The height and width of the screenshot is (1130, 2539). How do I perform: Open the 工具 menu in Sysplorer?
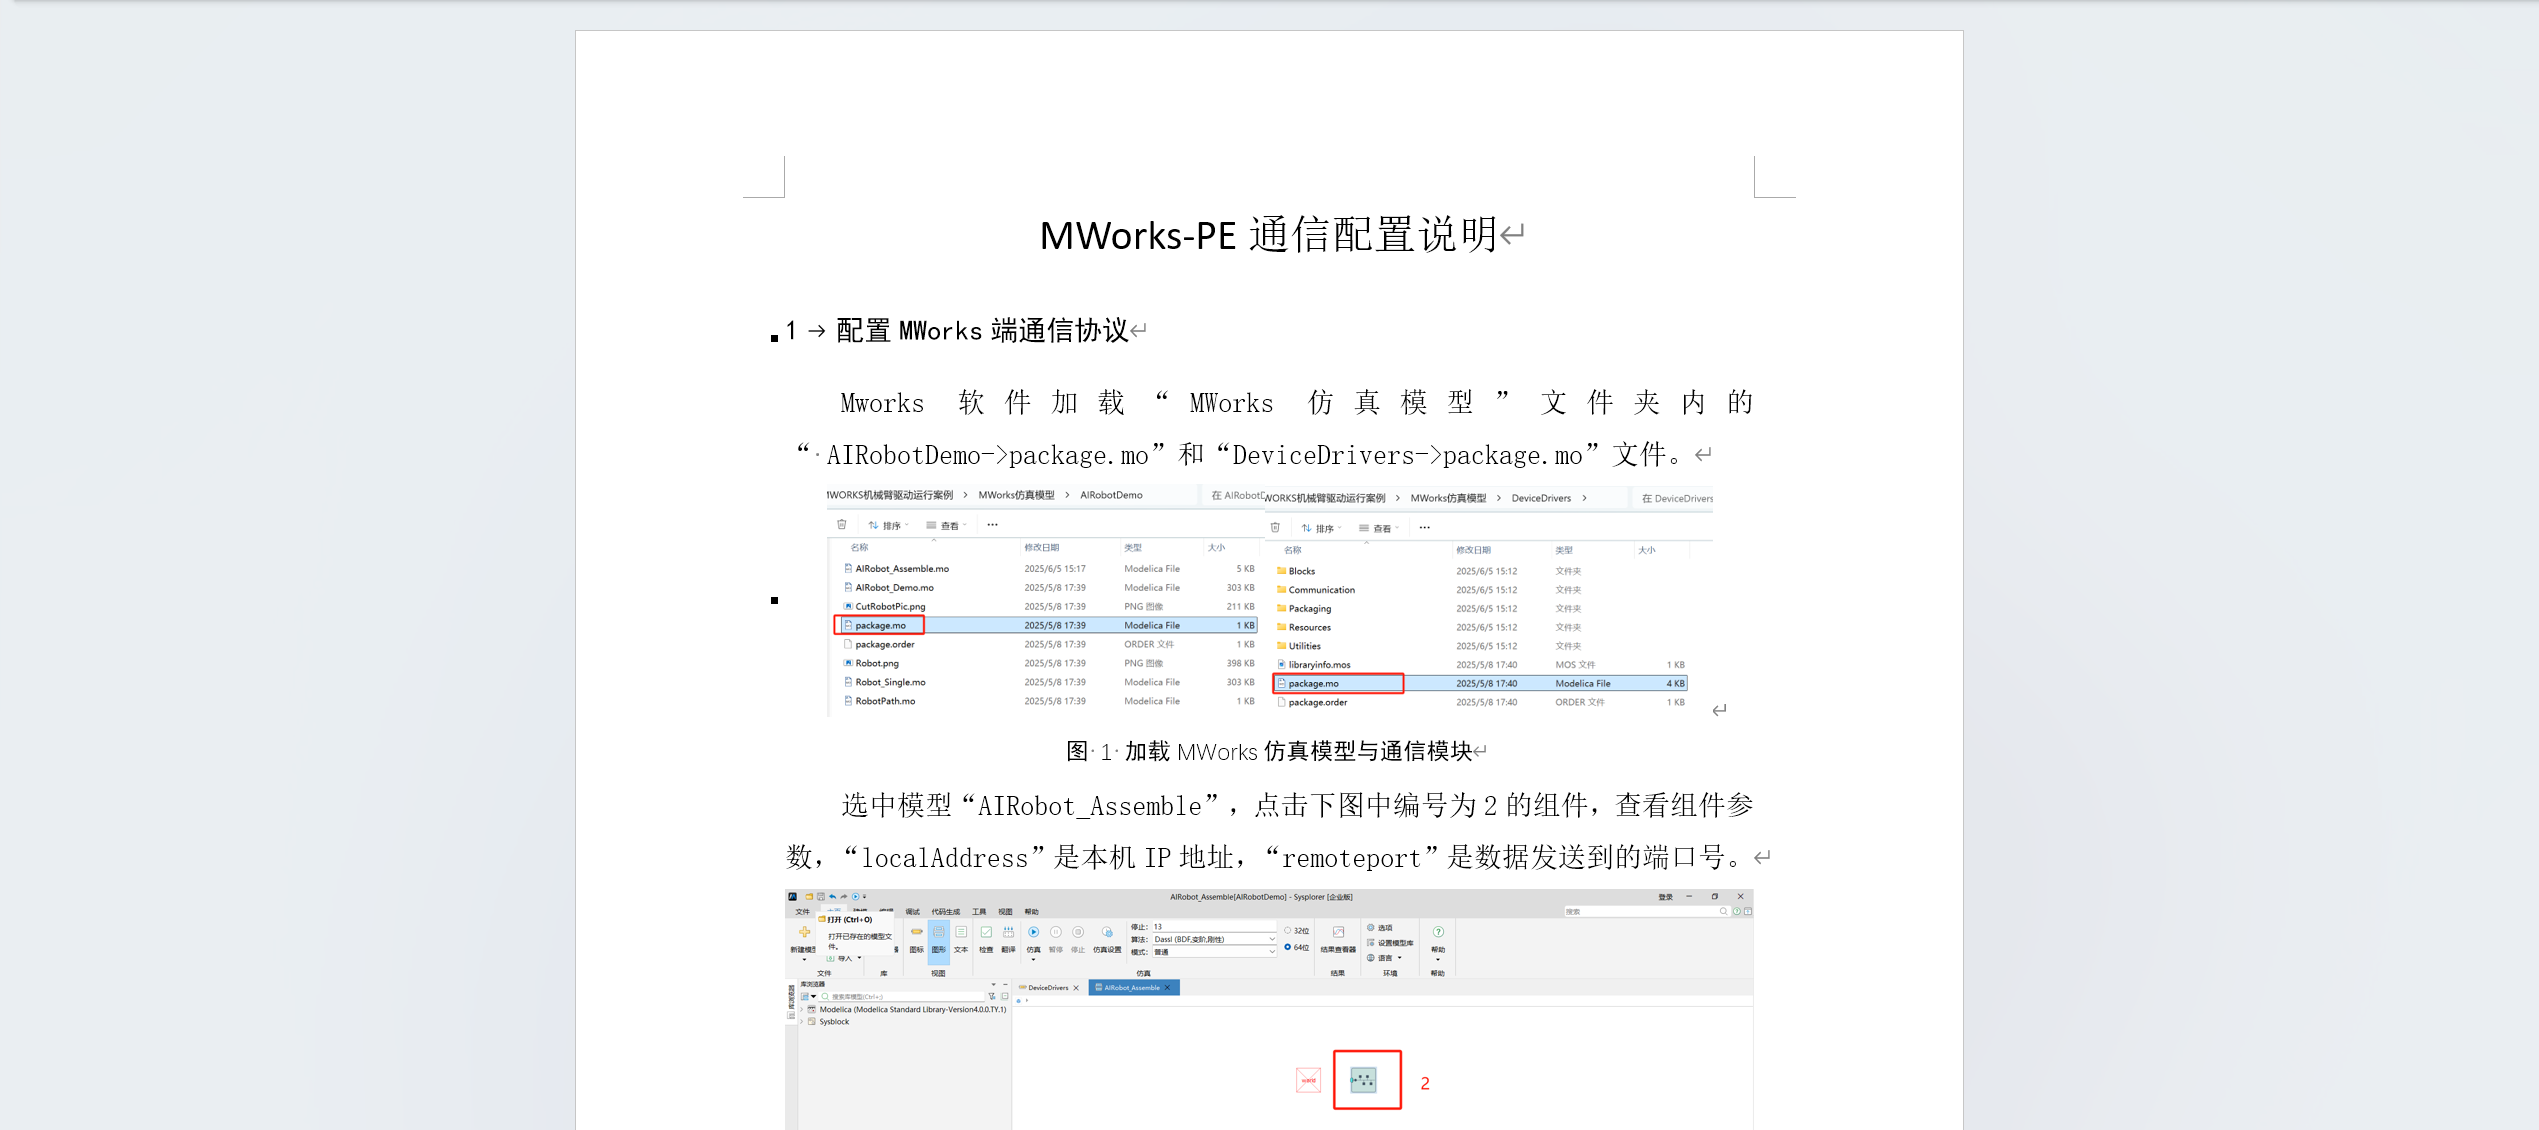979,912
